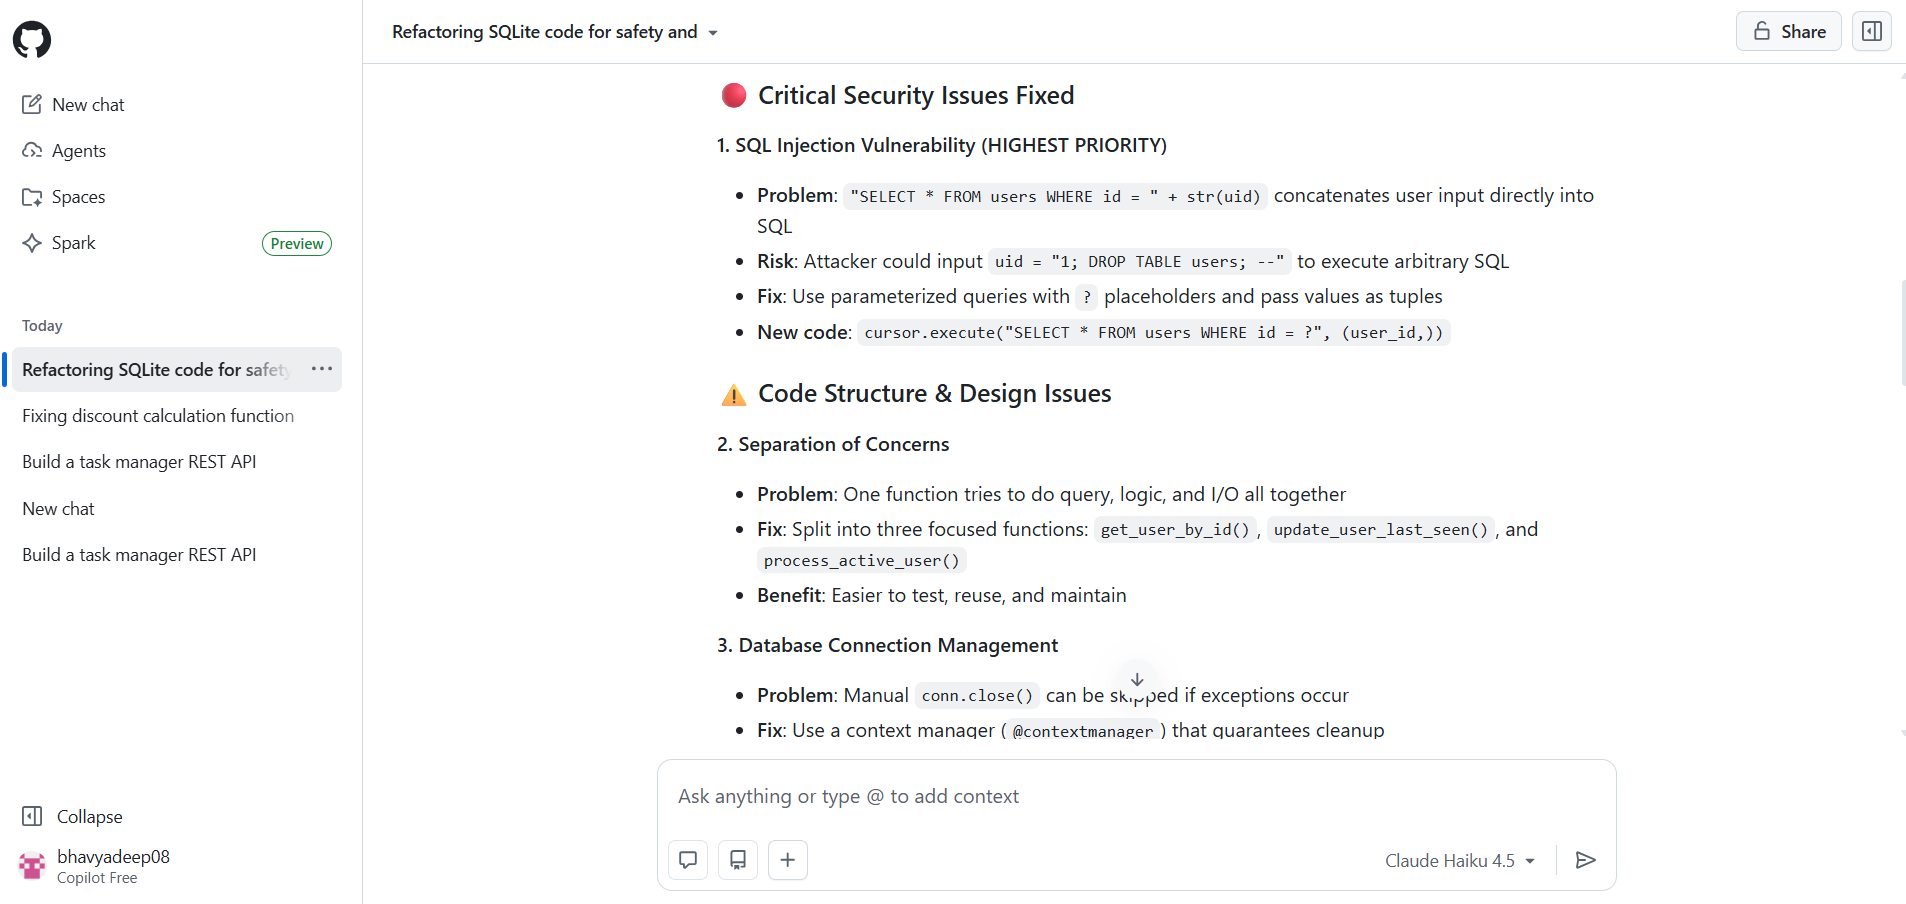
Task: Toggle the current conversation highlight selection
Action: 155,369
